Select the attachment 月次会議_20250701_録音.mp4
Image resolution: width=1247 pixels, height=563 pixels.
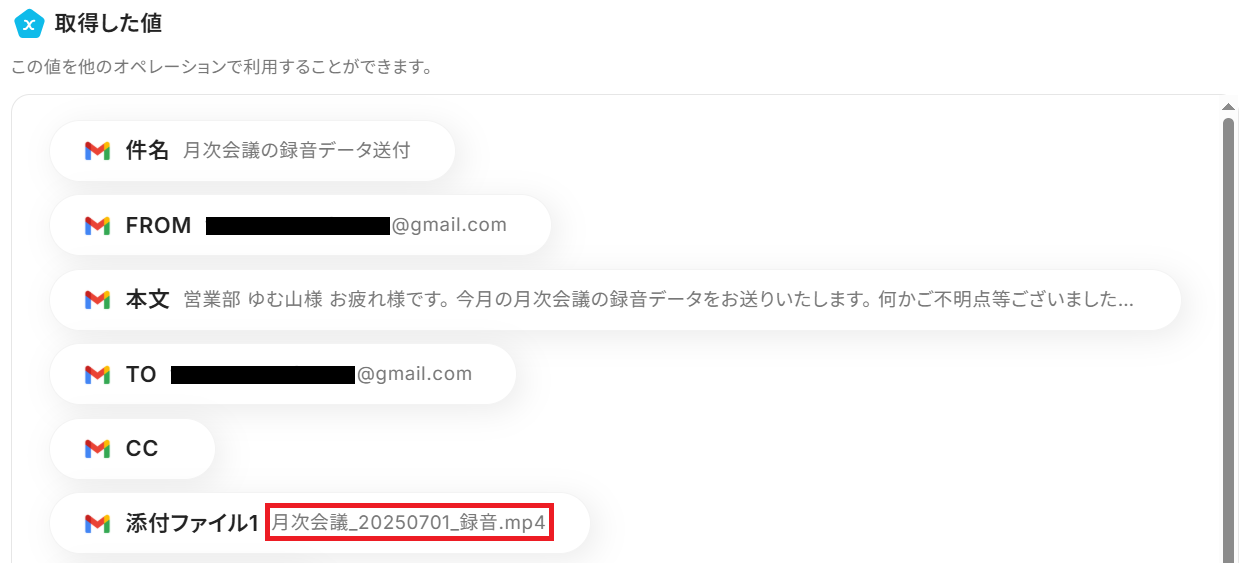[x=409, y=523]
